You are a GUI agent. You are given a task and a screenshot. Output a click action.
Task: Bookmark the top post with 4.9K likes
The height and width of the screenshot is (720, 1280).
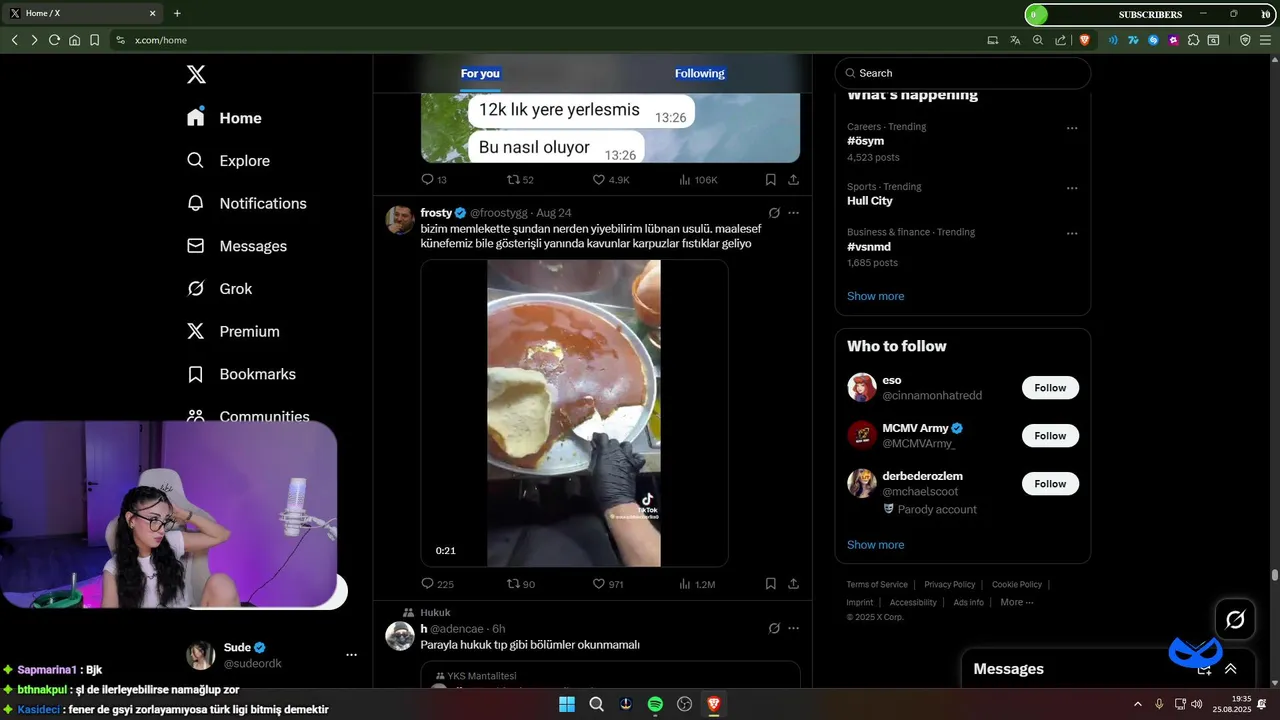[770, 180]
